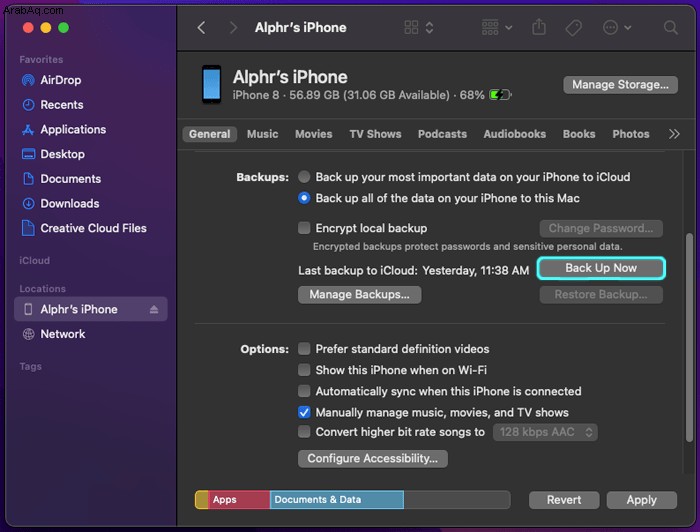Click the Back Up Now button
The width and height of the screenshot is (700, 532).
click(600, 268)
